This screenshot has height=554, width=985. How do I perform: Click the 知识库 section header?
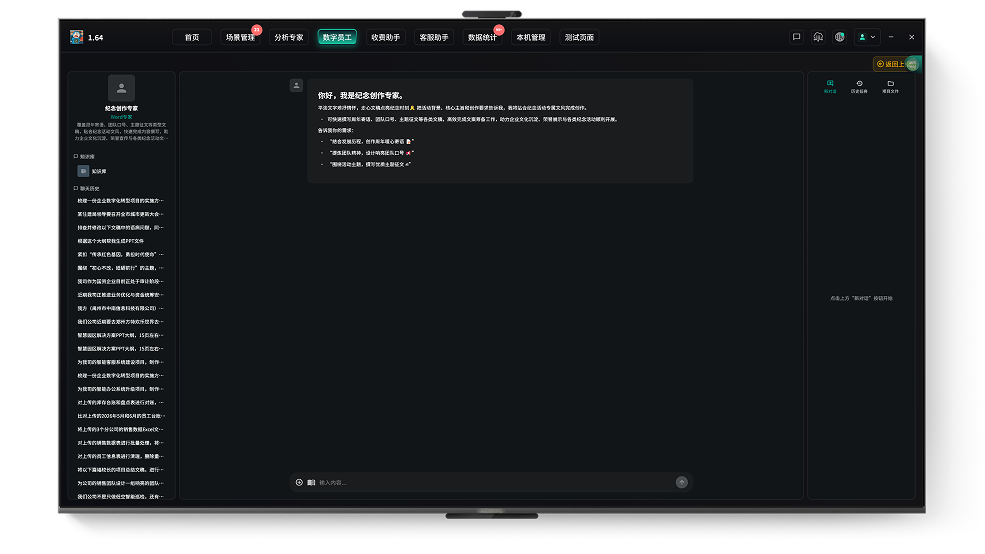click(x=84, y=156)
